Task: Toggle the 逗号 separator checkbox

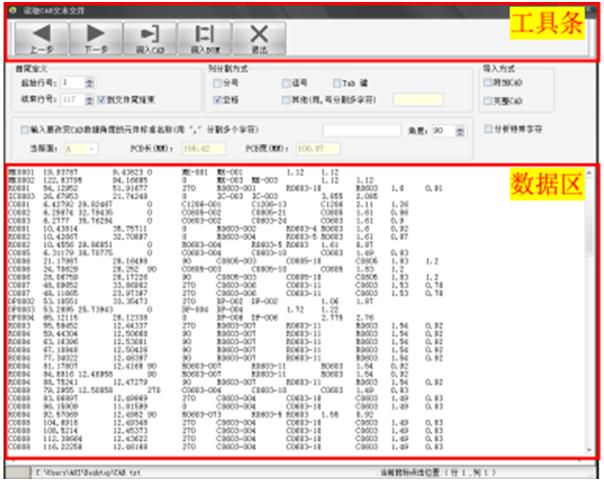Action: (x=286, y=83)
